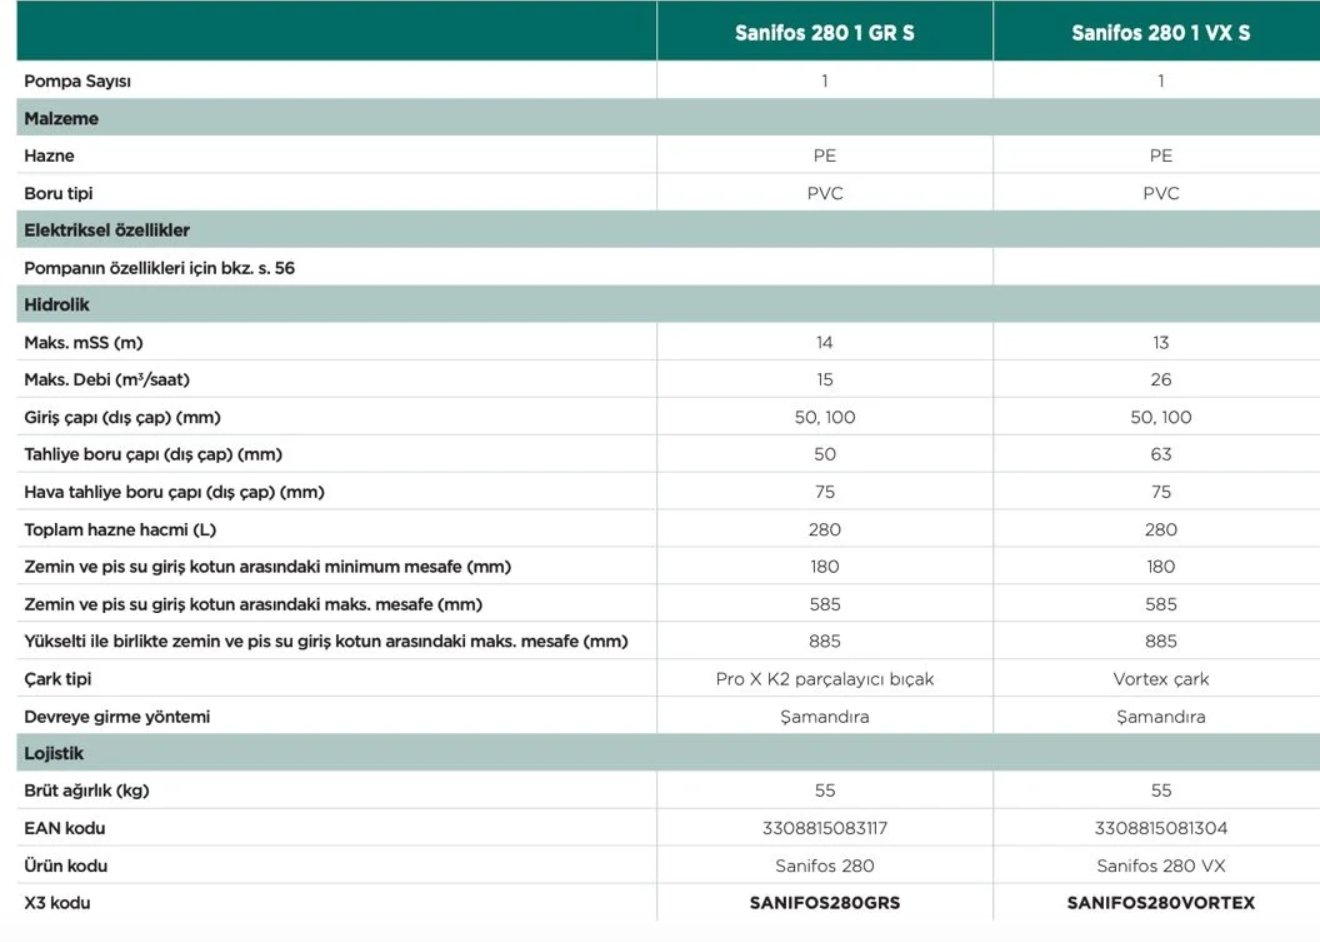1320x942 pixels.
Task: Select the Giriş çapı (dış çap) label
Action: pos(122,417)
